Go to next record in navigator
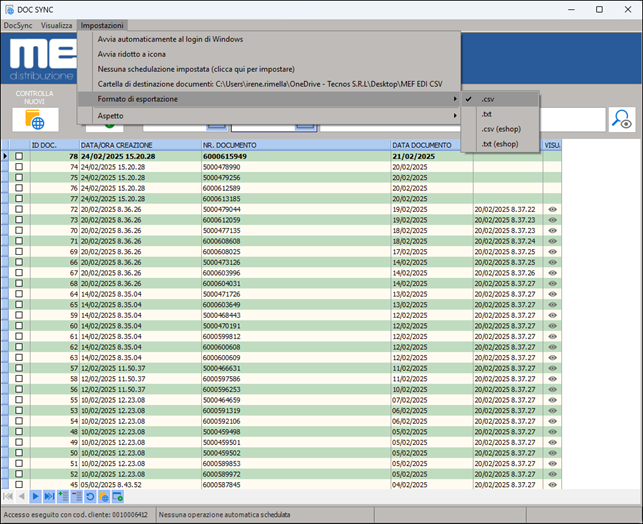This screenshot has height=524, width=643. click(x=35, y=496)
